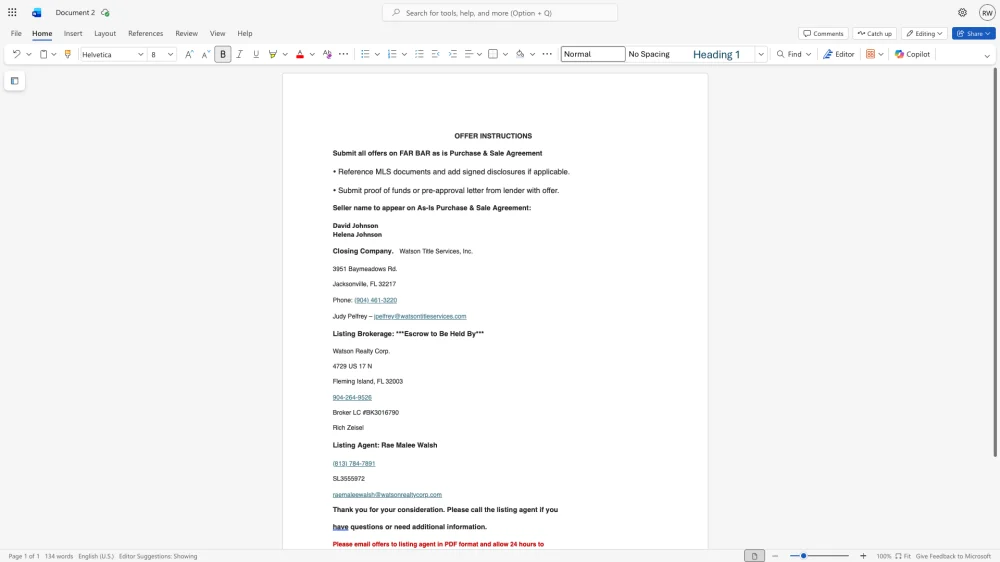
Task: Click the shading paint bucket icon
Action: pos(520,54)
